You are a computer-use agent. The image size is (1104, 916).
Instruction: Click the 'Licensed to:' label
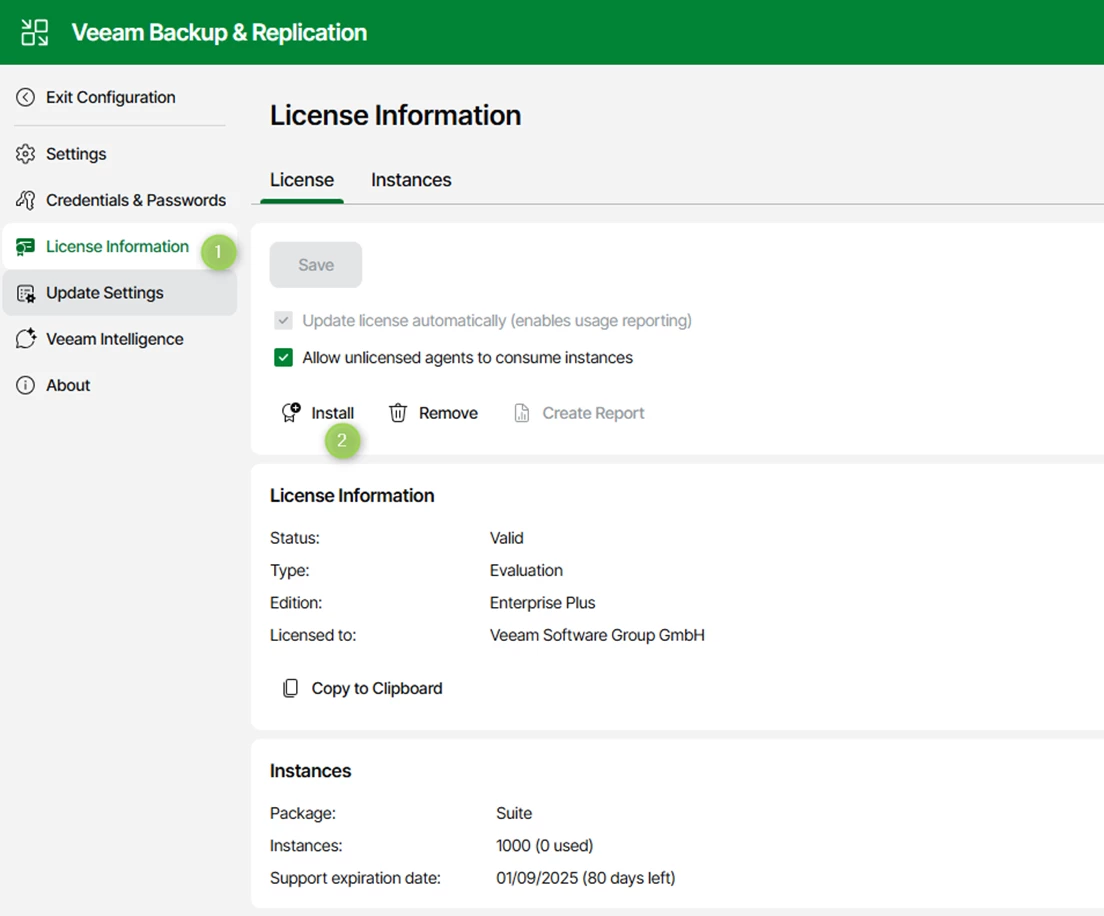click(313, 635)
